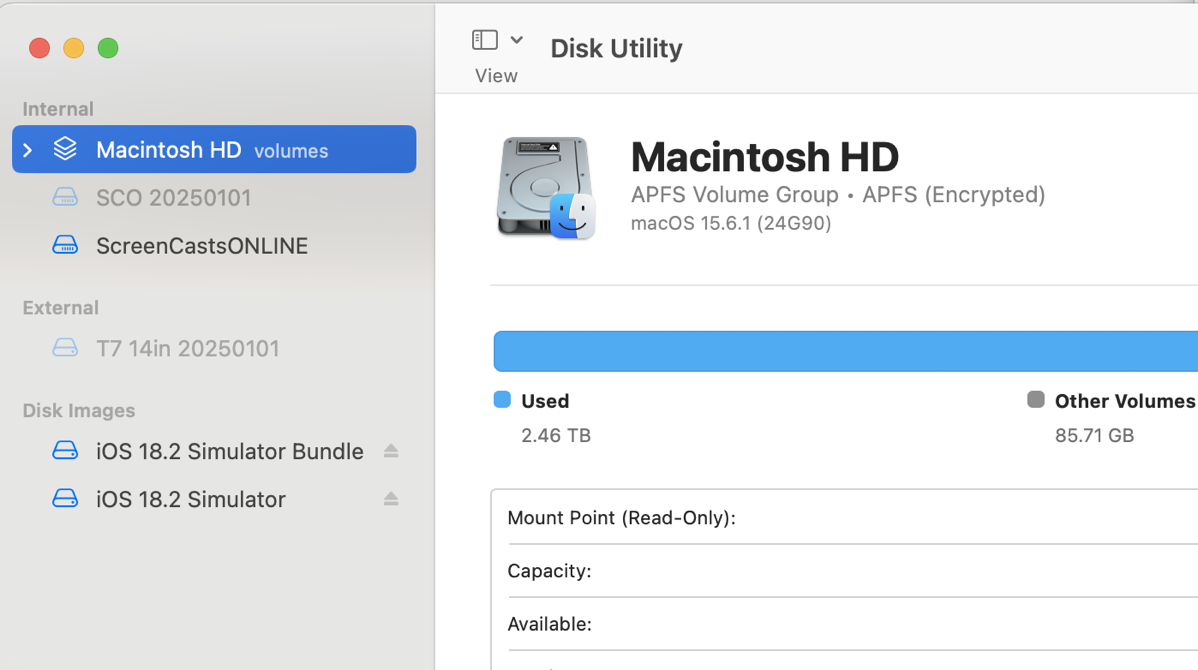Image resolution: width=1198 pixels, height=670 pixels.
Task: Click the SCO 20250101 disk icon
Action: click(x=65, y=197)
